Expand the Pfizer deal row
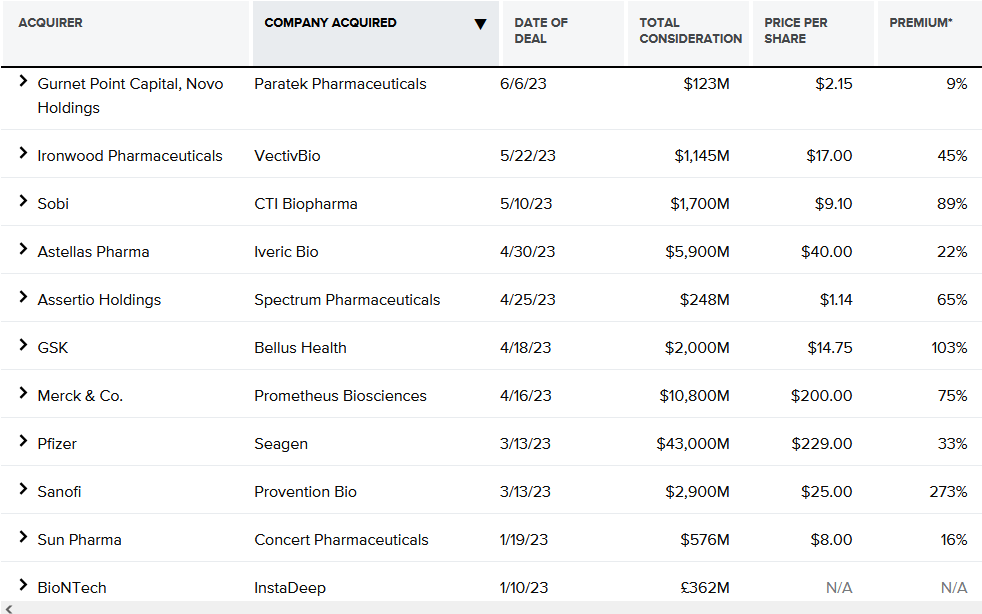982x614 pixels. point(23,441)
